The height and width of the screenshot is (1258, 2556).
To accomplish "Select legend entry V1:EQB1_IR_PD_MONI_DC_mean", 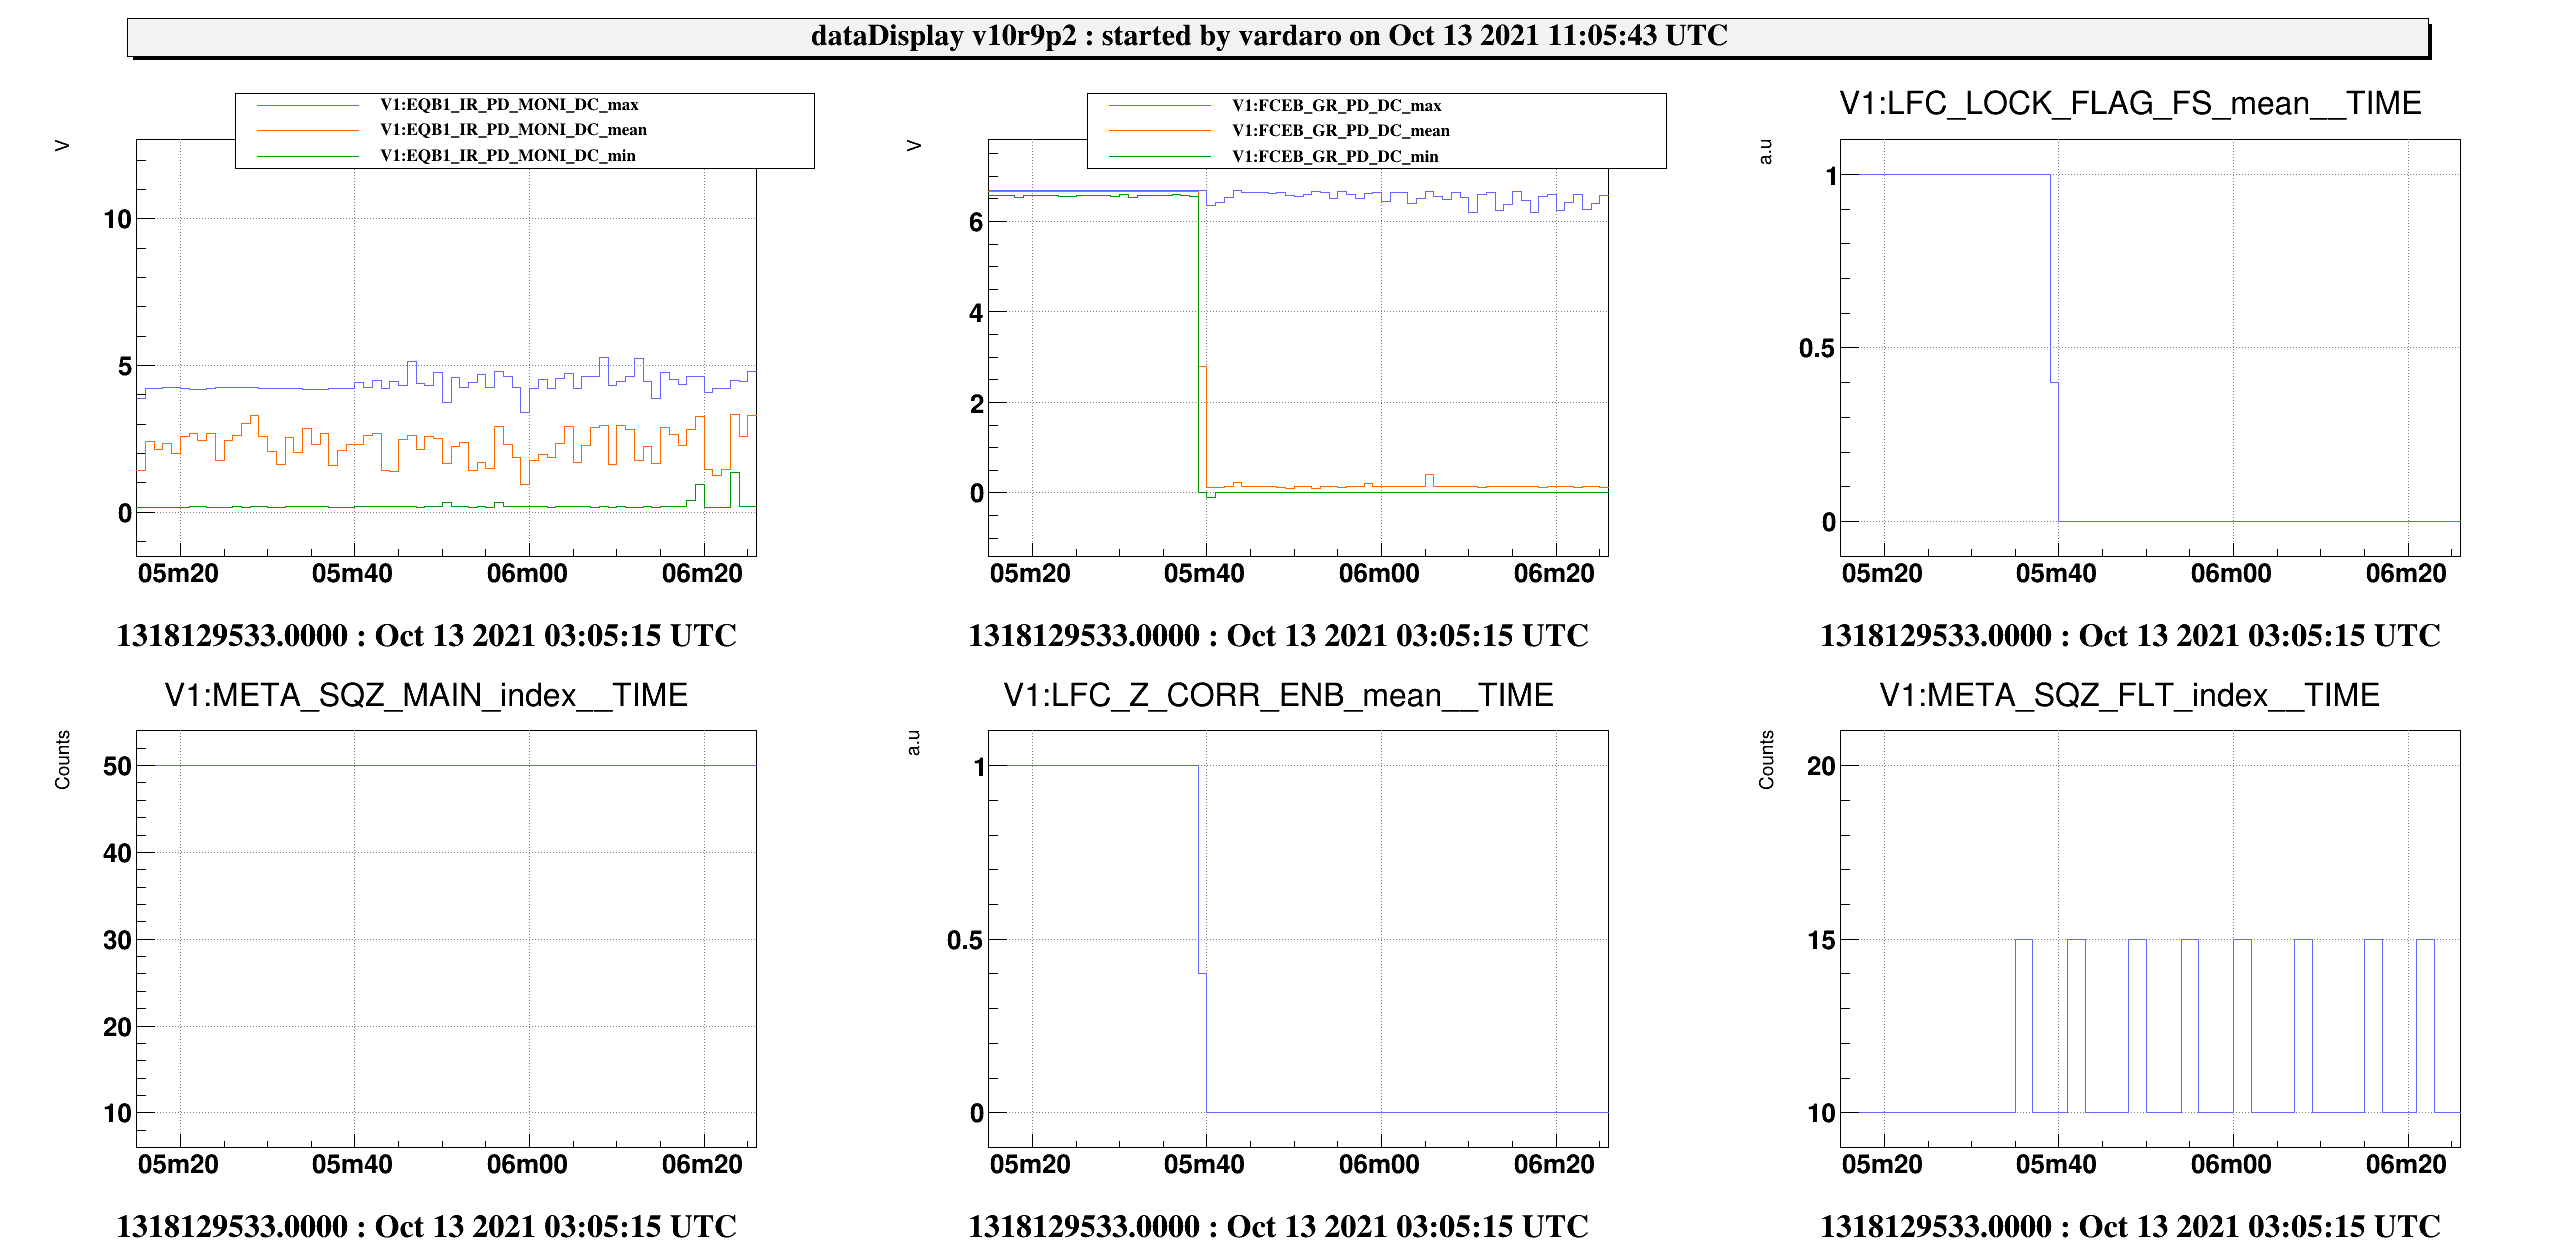I will 513,130.
